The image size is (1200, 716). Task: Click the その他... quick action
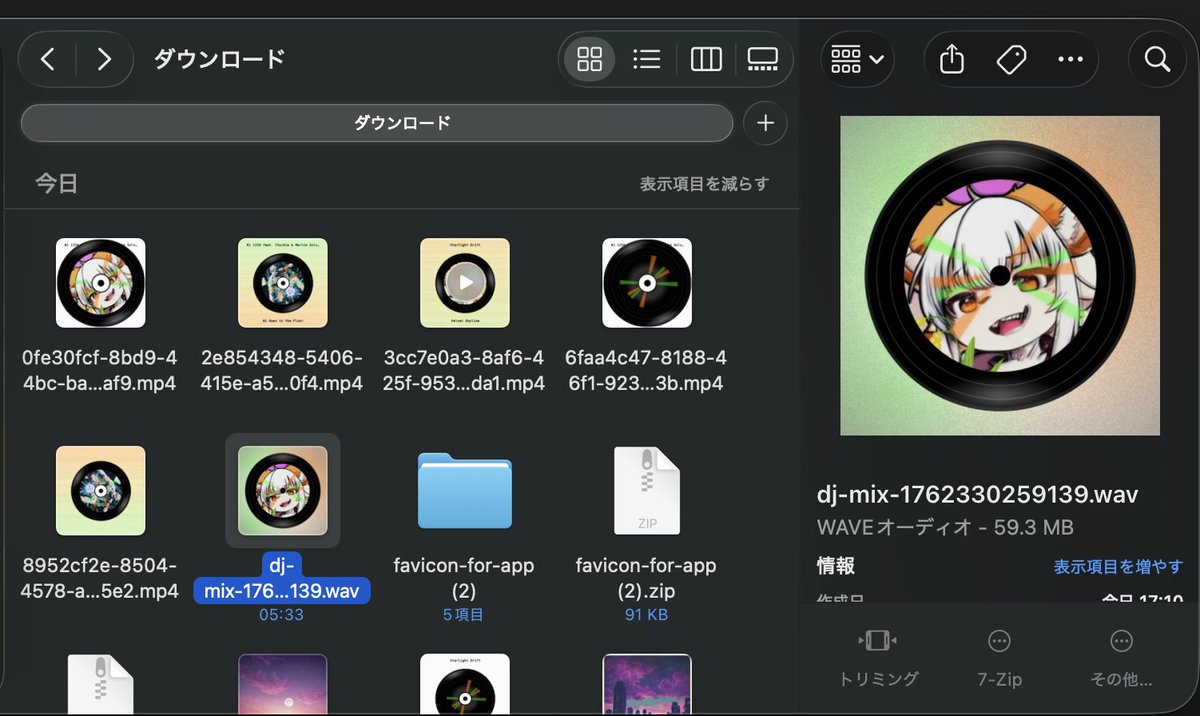click(1121, 658)
